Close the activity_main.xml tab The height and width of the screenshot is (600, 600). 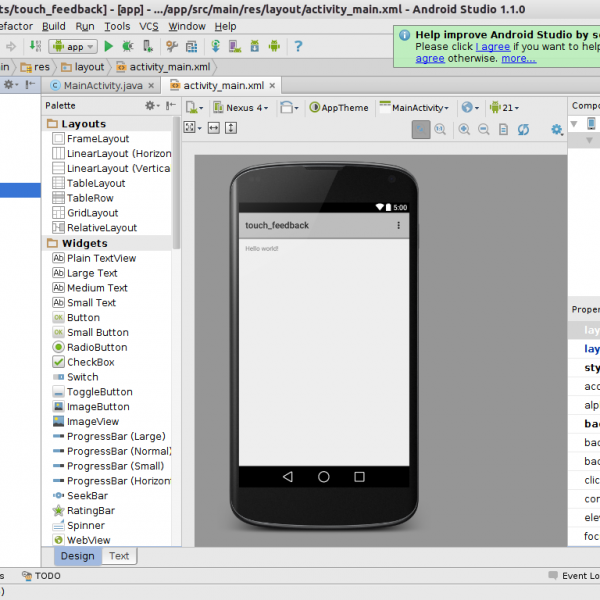(272, 86)
